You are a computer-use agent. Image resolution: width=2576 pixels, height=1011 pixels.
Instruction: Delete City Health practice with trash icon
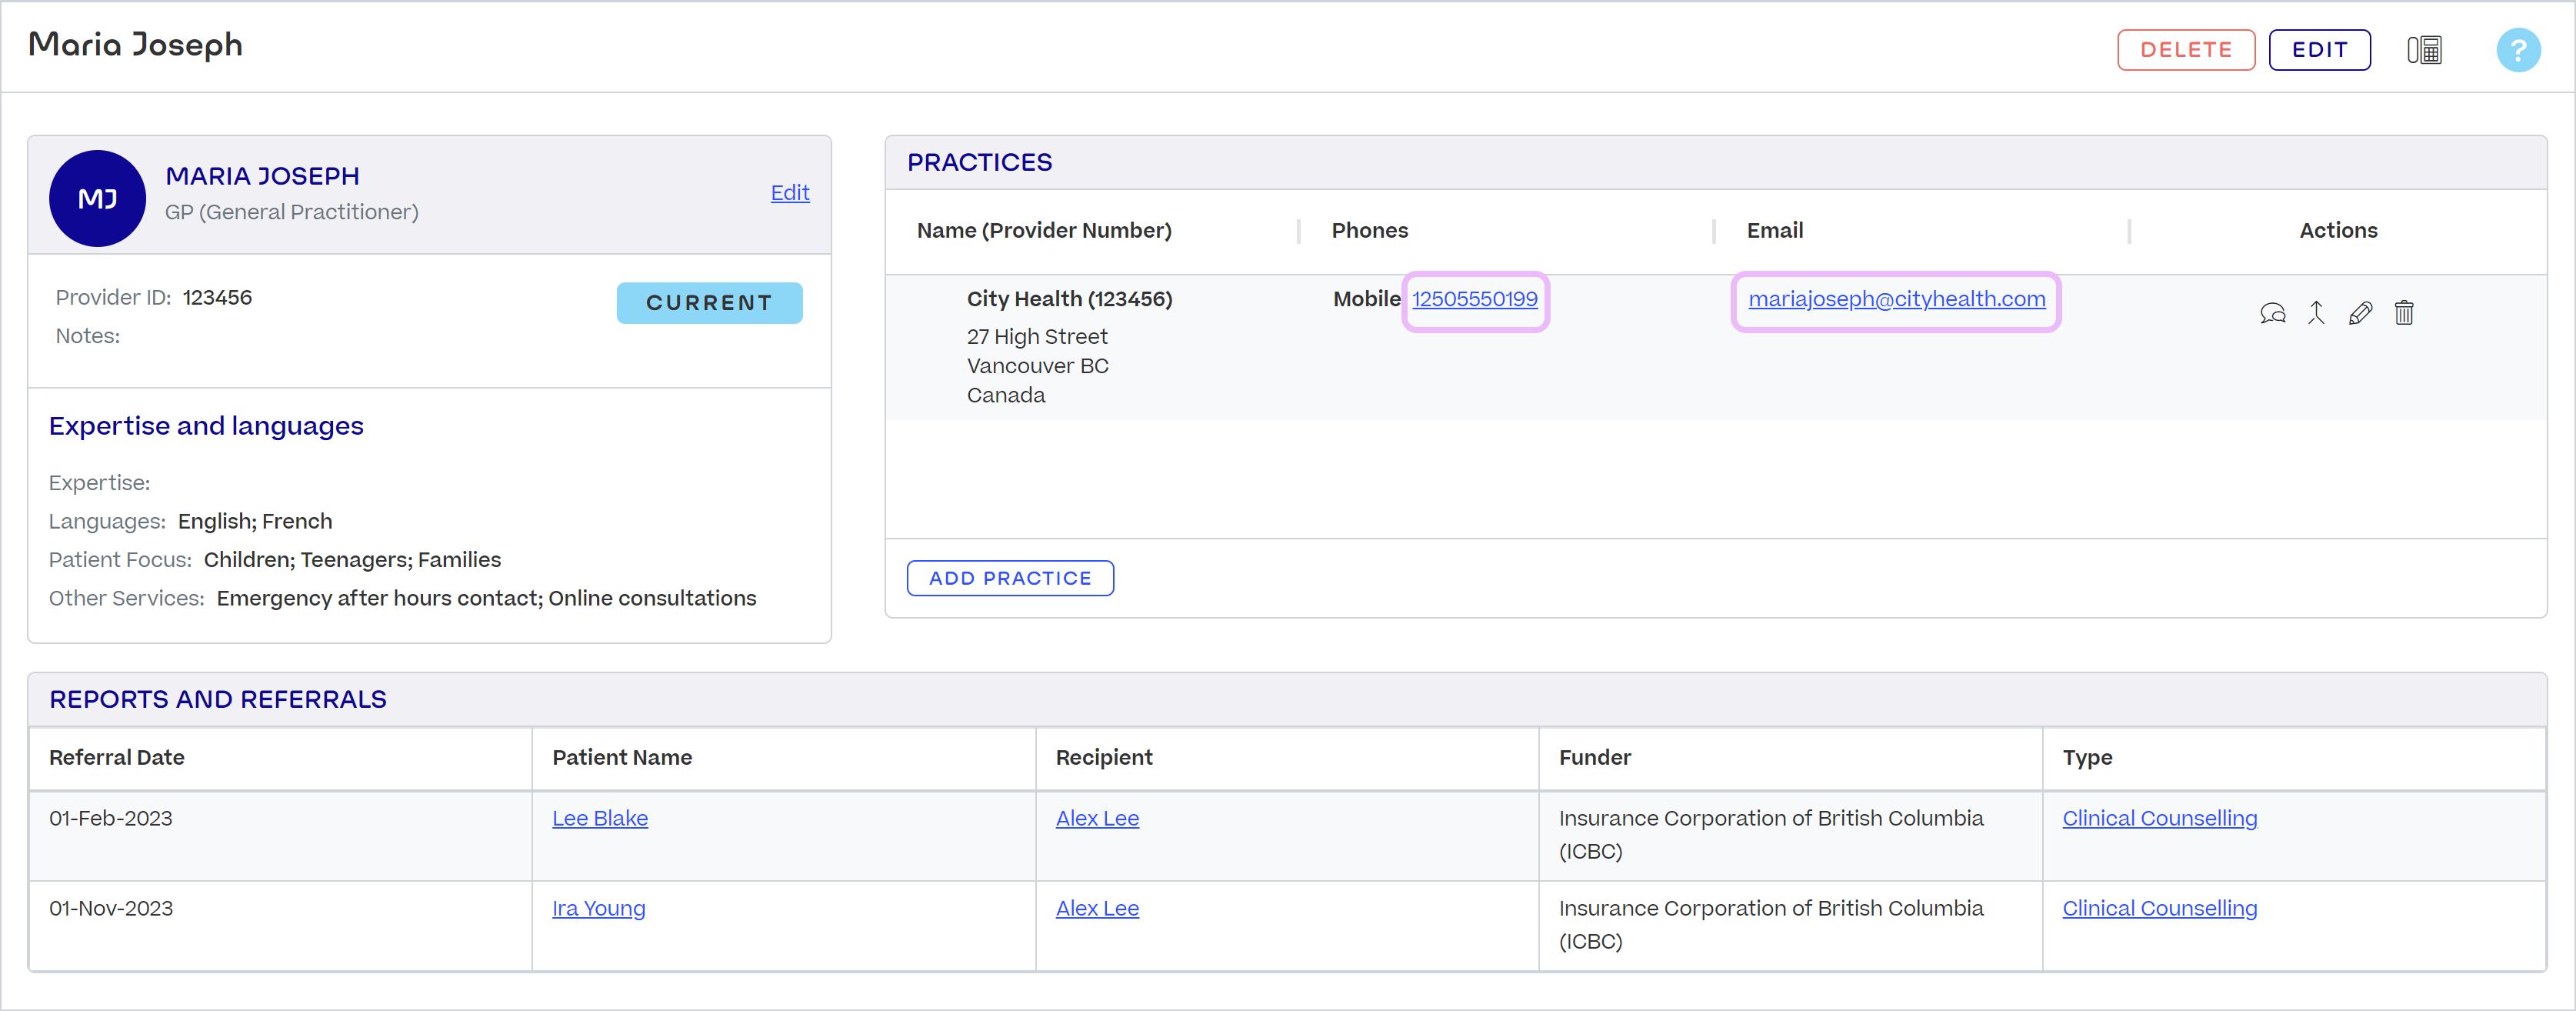tap(2404, 313)
